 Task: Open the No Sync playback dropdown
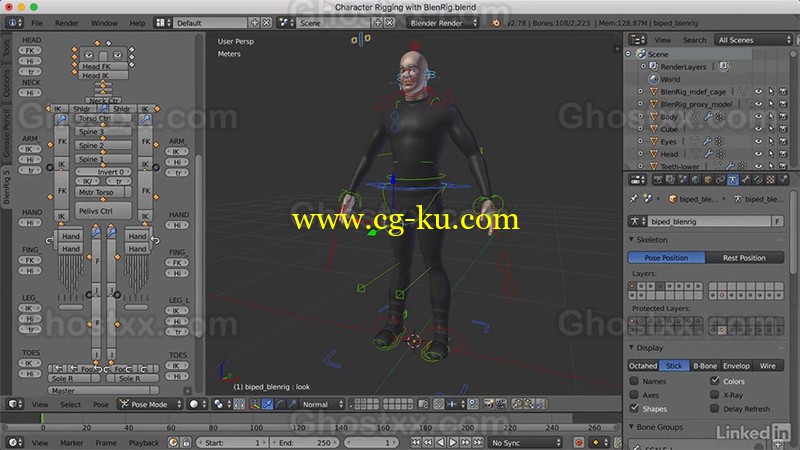point(526,442)
